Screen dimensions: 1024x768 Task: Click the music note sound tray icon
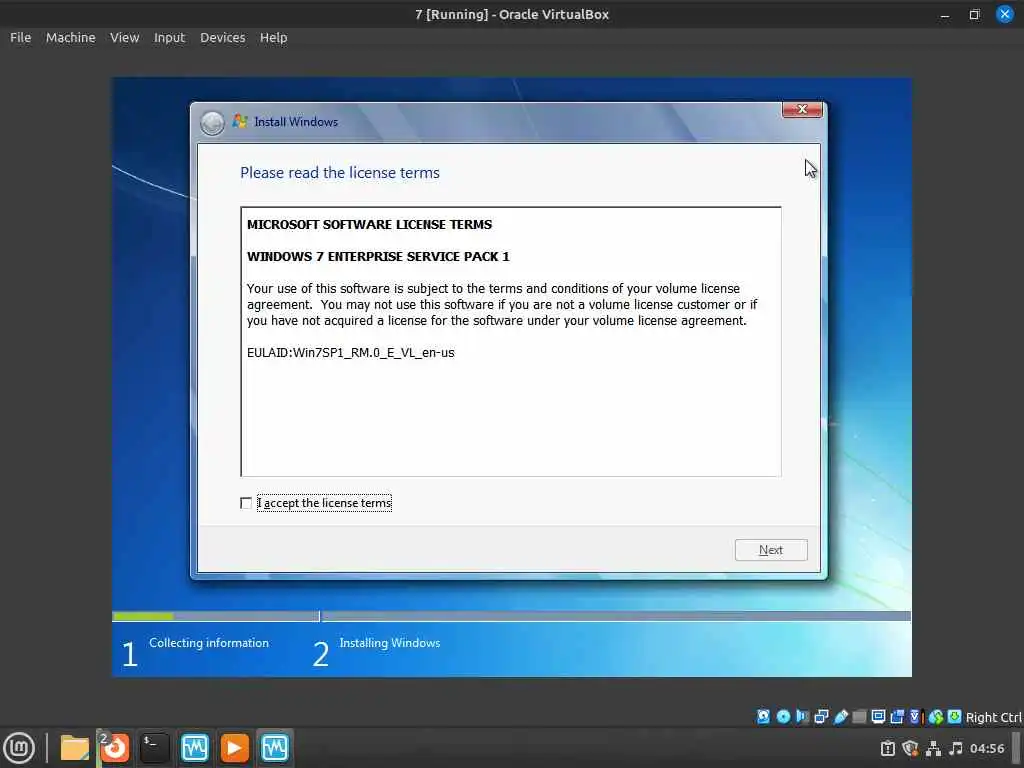tap(955, 748)
